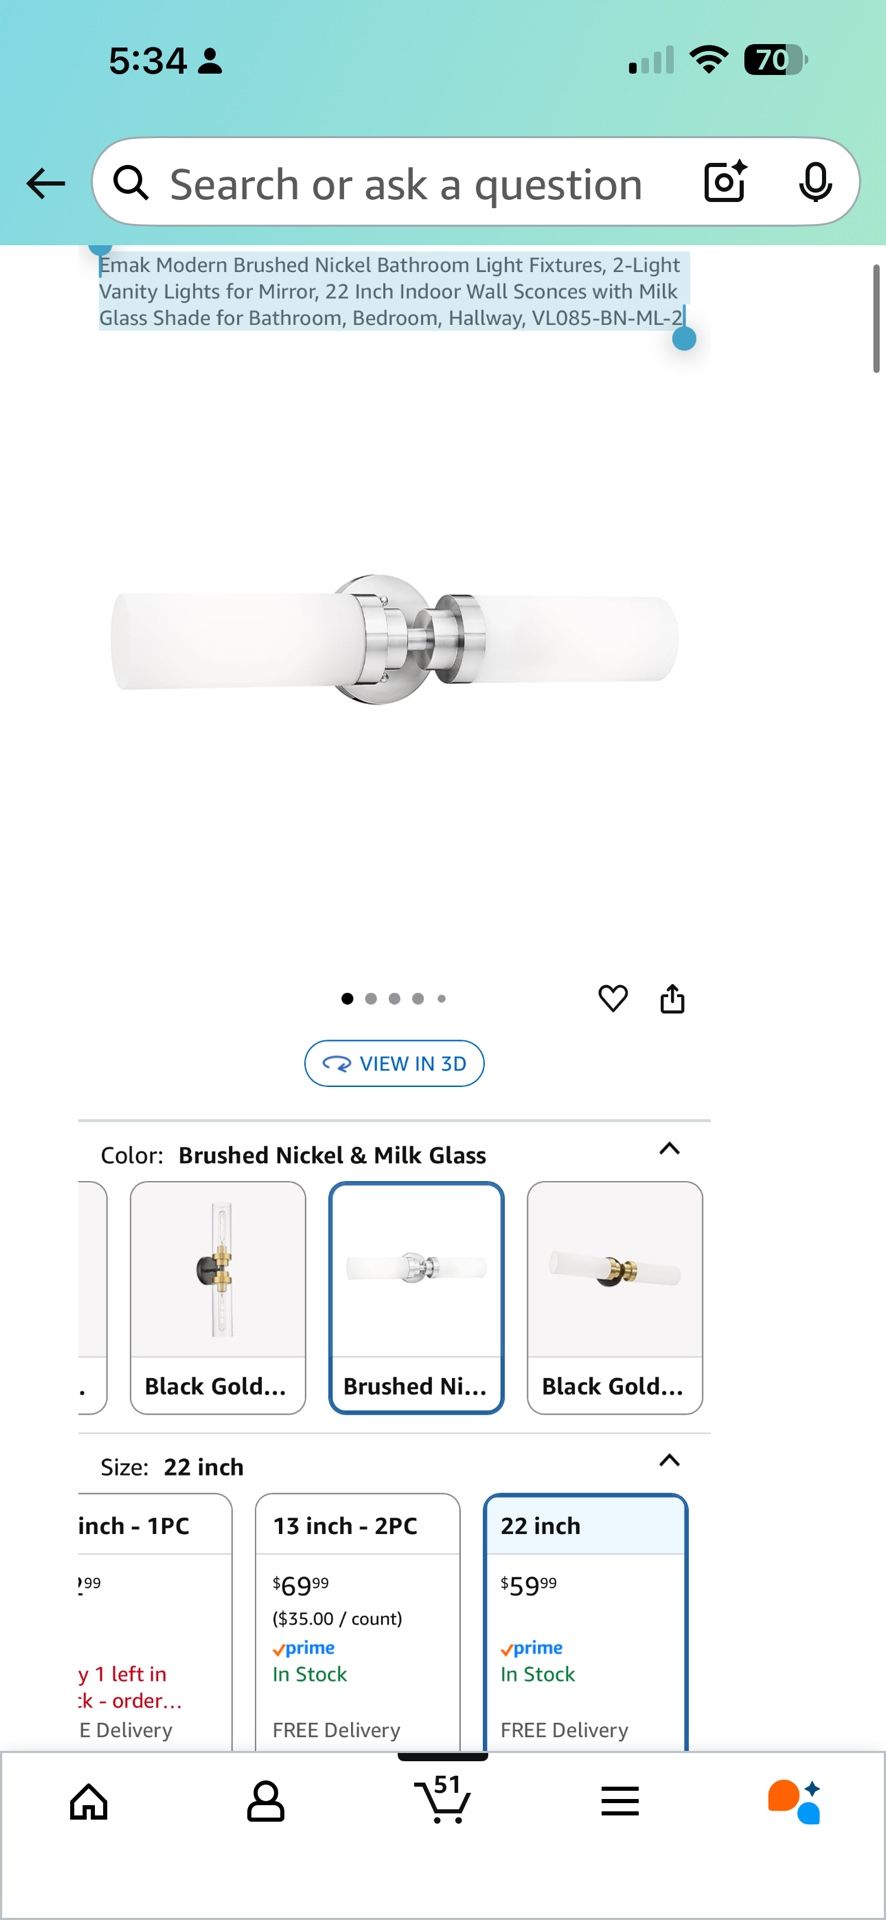Select the partially visible 1PC size option
886x1920 pixels.
[x=155, y=1620]
